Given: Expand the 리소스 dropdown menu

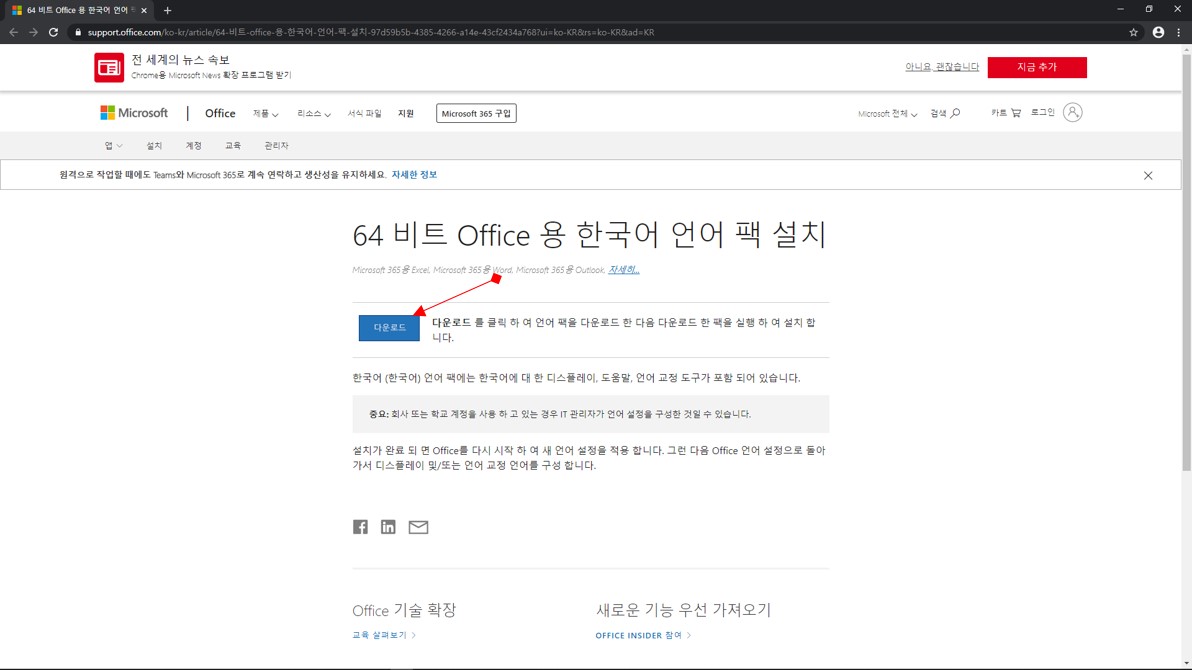Looking at the screenshot, I should pyautogui.click(x=313, y=113).
